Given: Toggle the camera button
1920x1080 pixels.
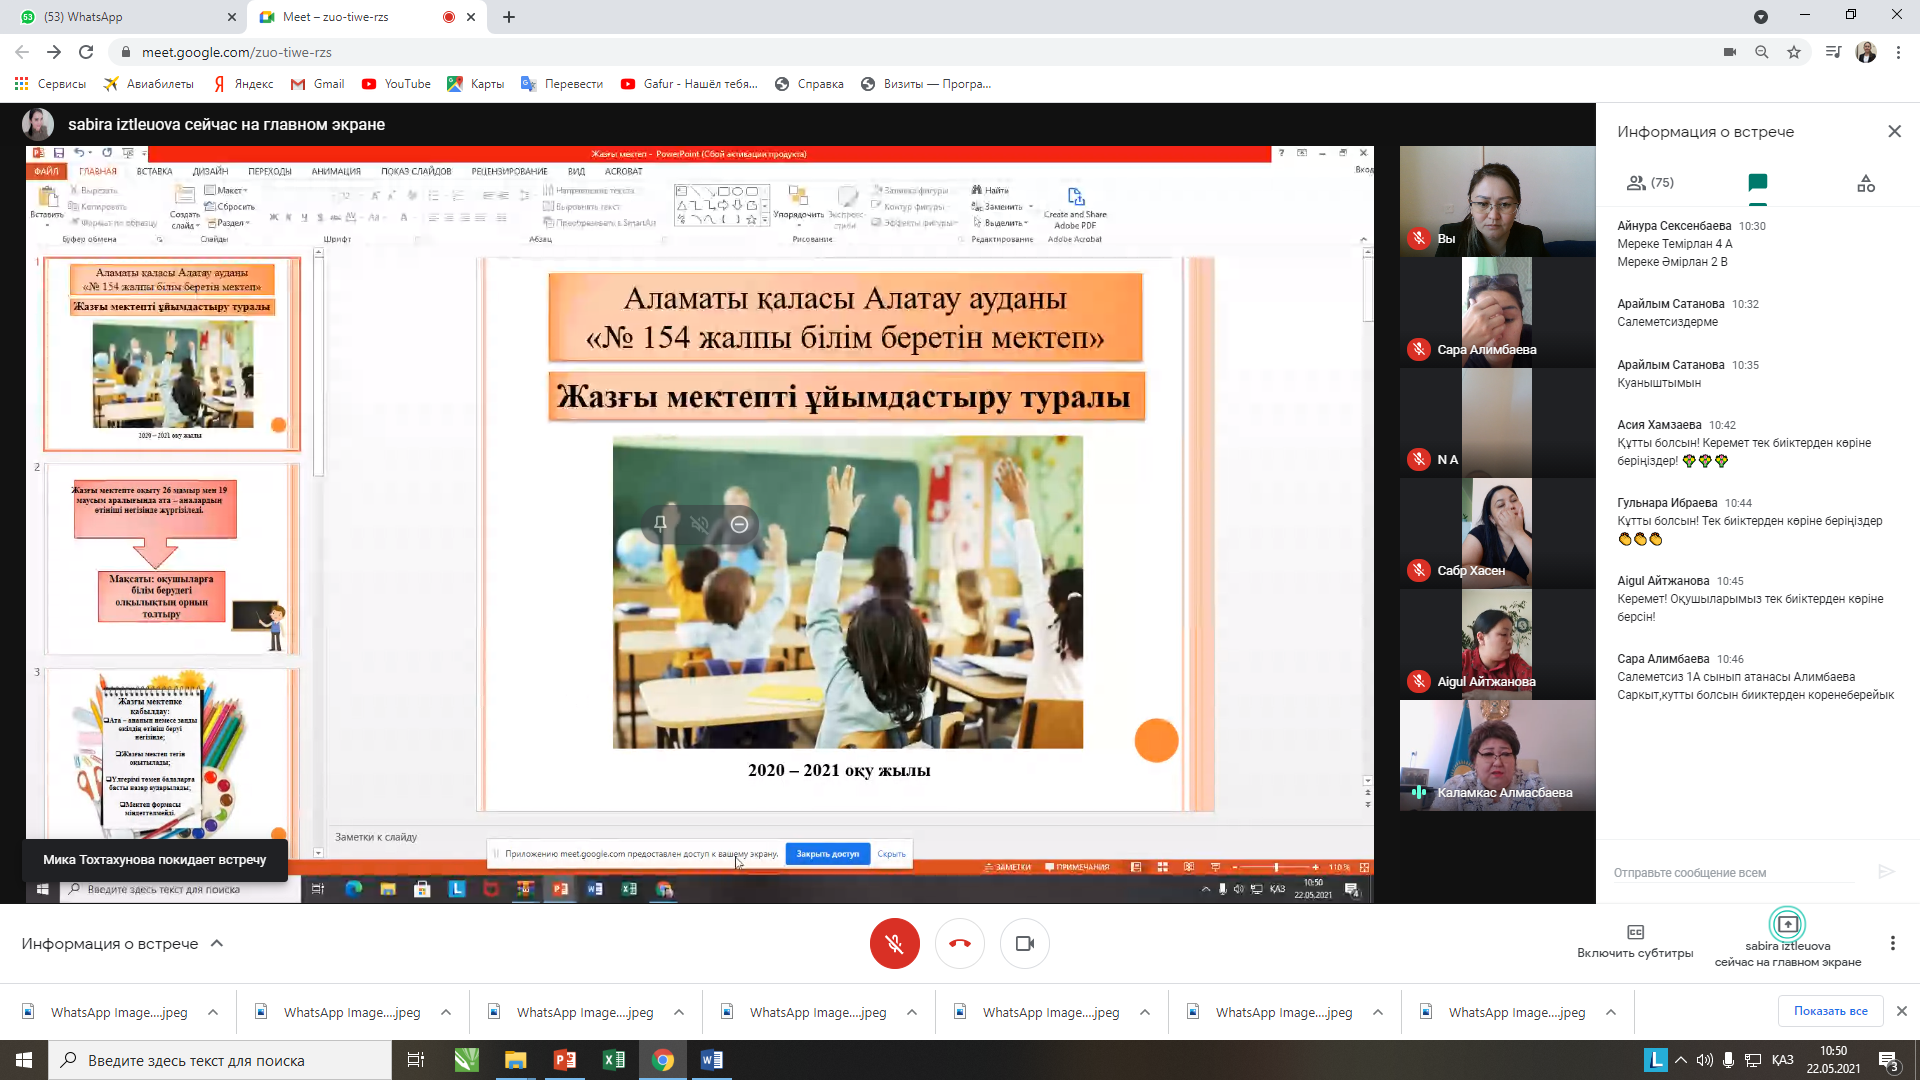Looking at the screenshot, I should pyautogui.click(x=1024, y=943).
